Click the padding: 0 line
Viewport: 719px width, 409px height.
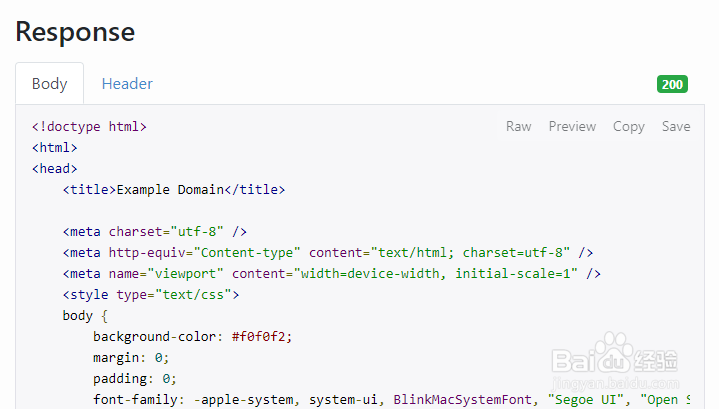[x=135, y=378]
